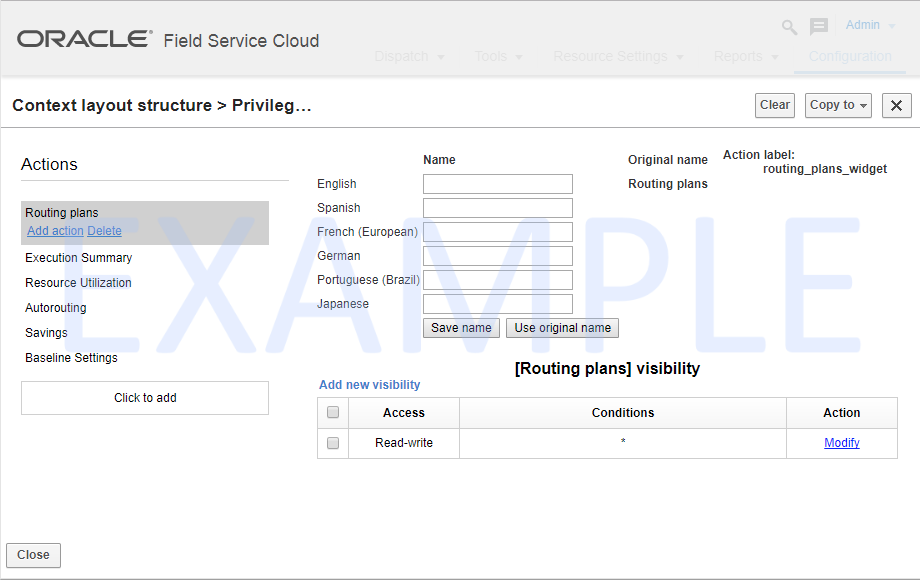Viewport: 920px width, 580px height.
Task: Click Modify for Read-write visibility
Action: 841,443
